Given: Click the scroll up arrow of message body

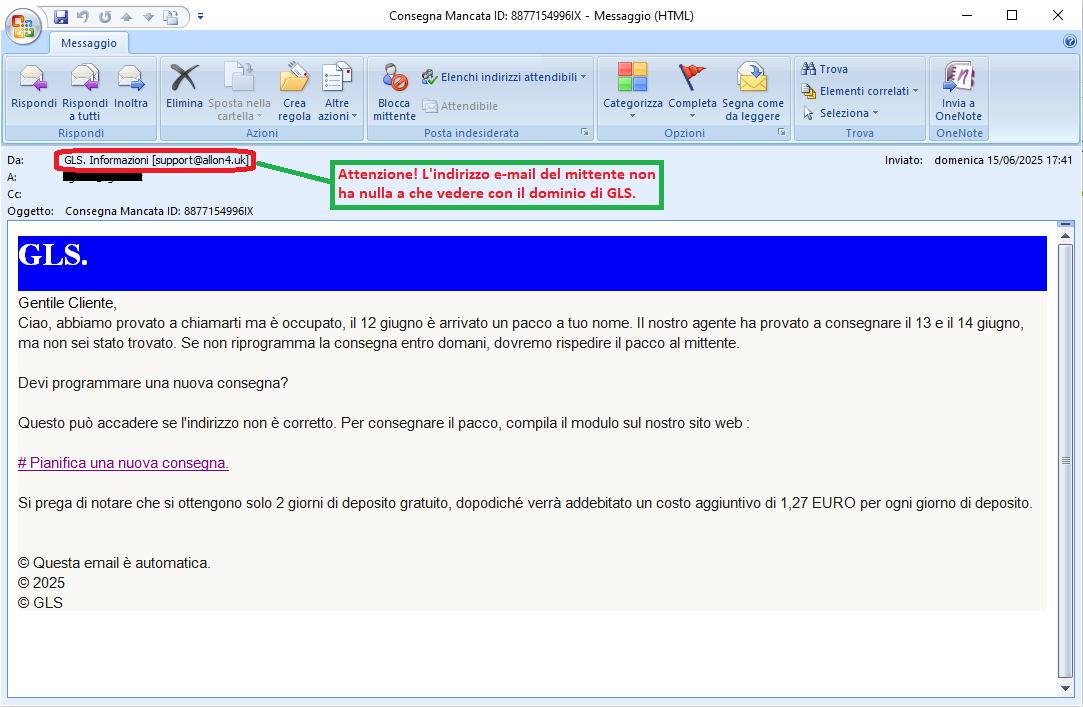Looking at the screenshot, I should click(1066, 236).
